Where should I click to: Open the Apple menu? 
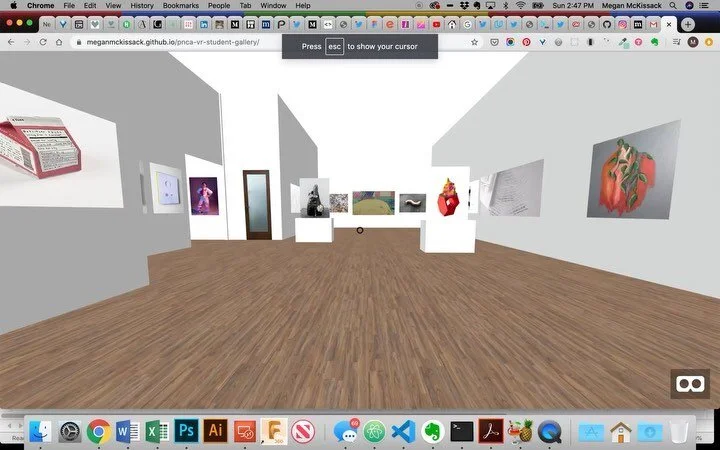13,6
